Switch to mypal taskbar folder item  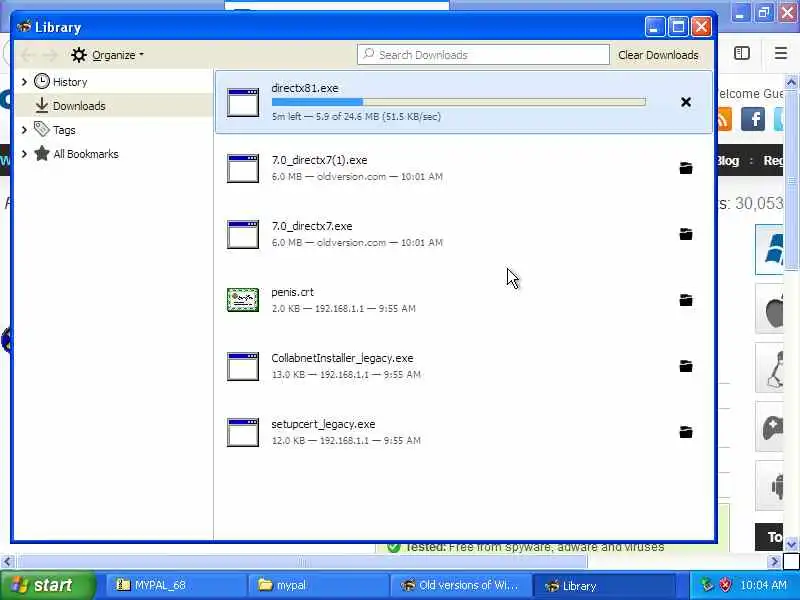pyautogui.click(x=318, y=585)
